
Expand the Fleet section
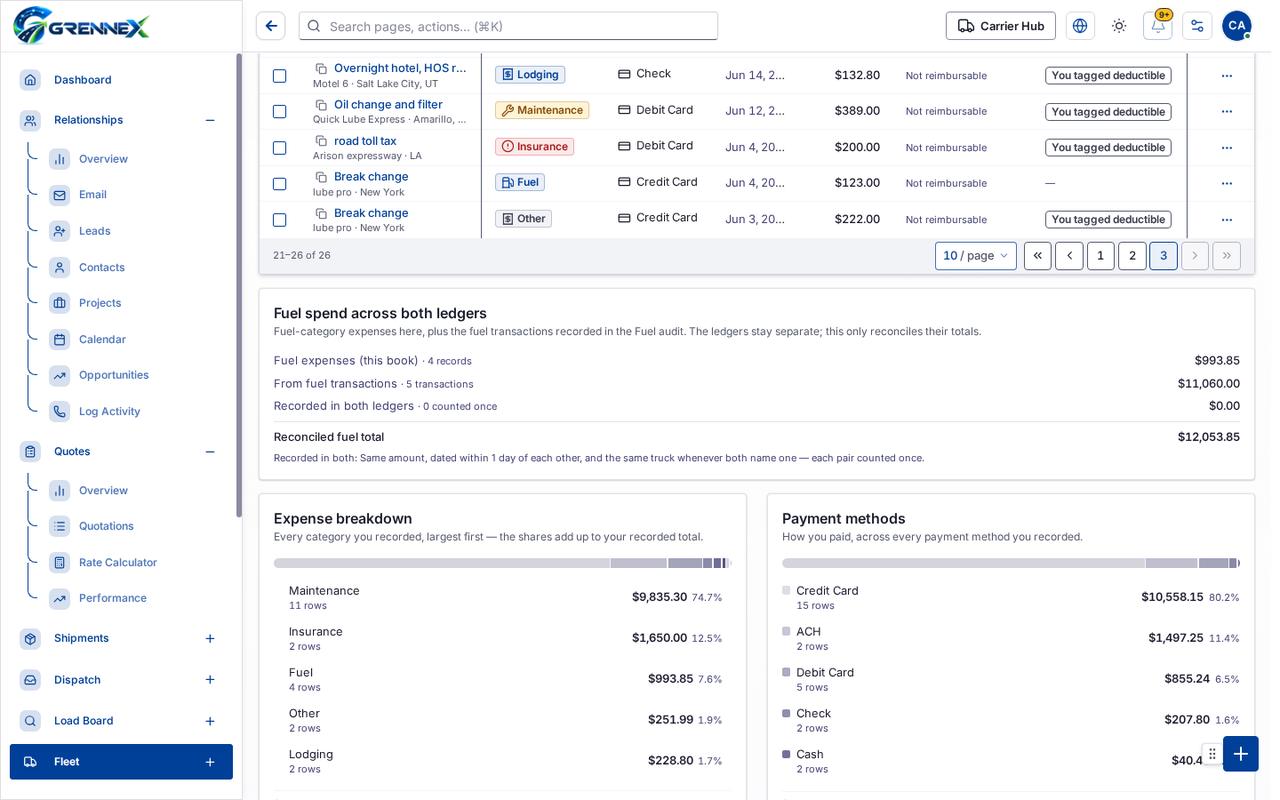click(x=210, y=762)
